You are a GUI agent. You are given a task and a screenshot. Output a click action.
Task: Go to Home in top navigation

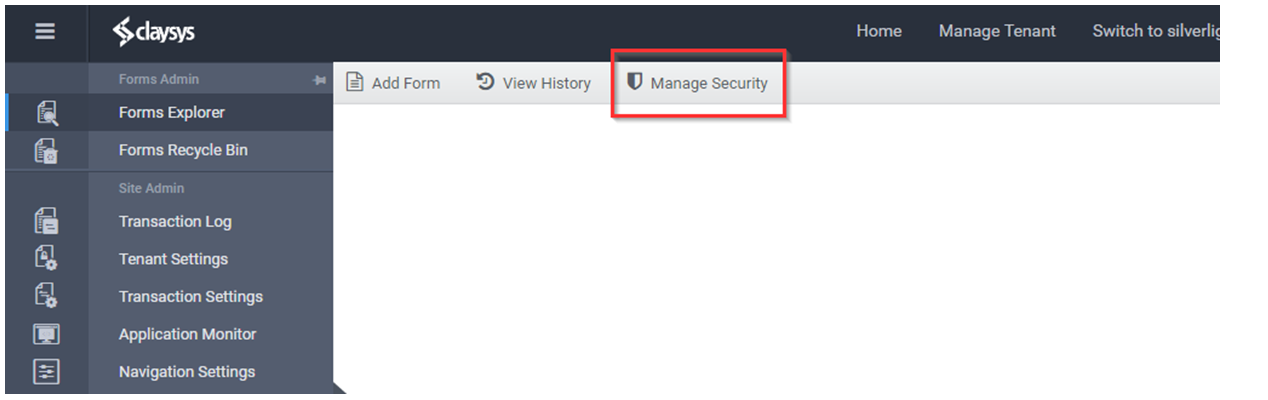click(x=879, y=31)
